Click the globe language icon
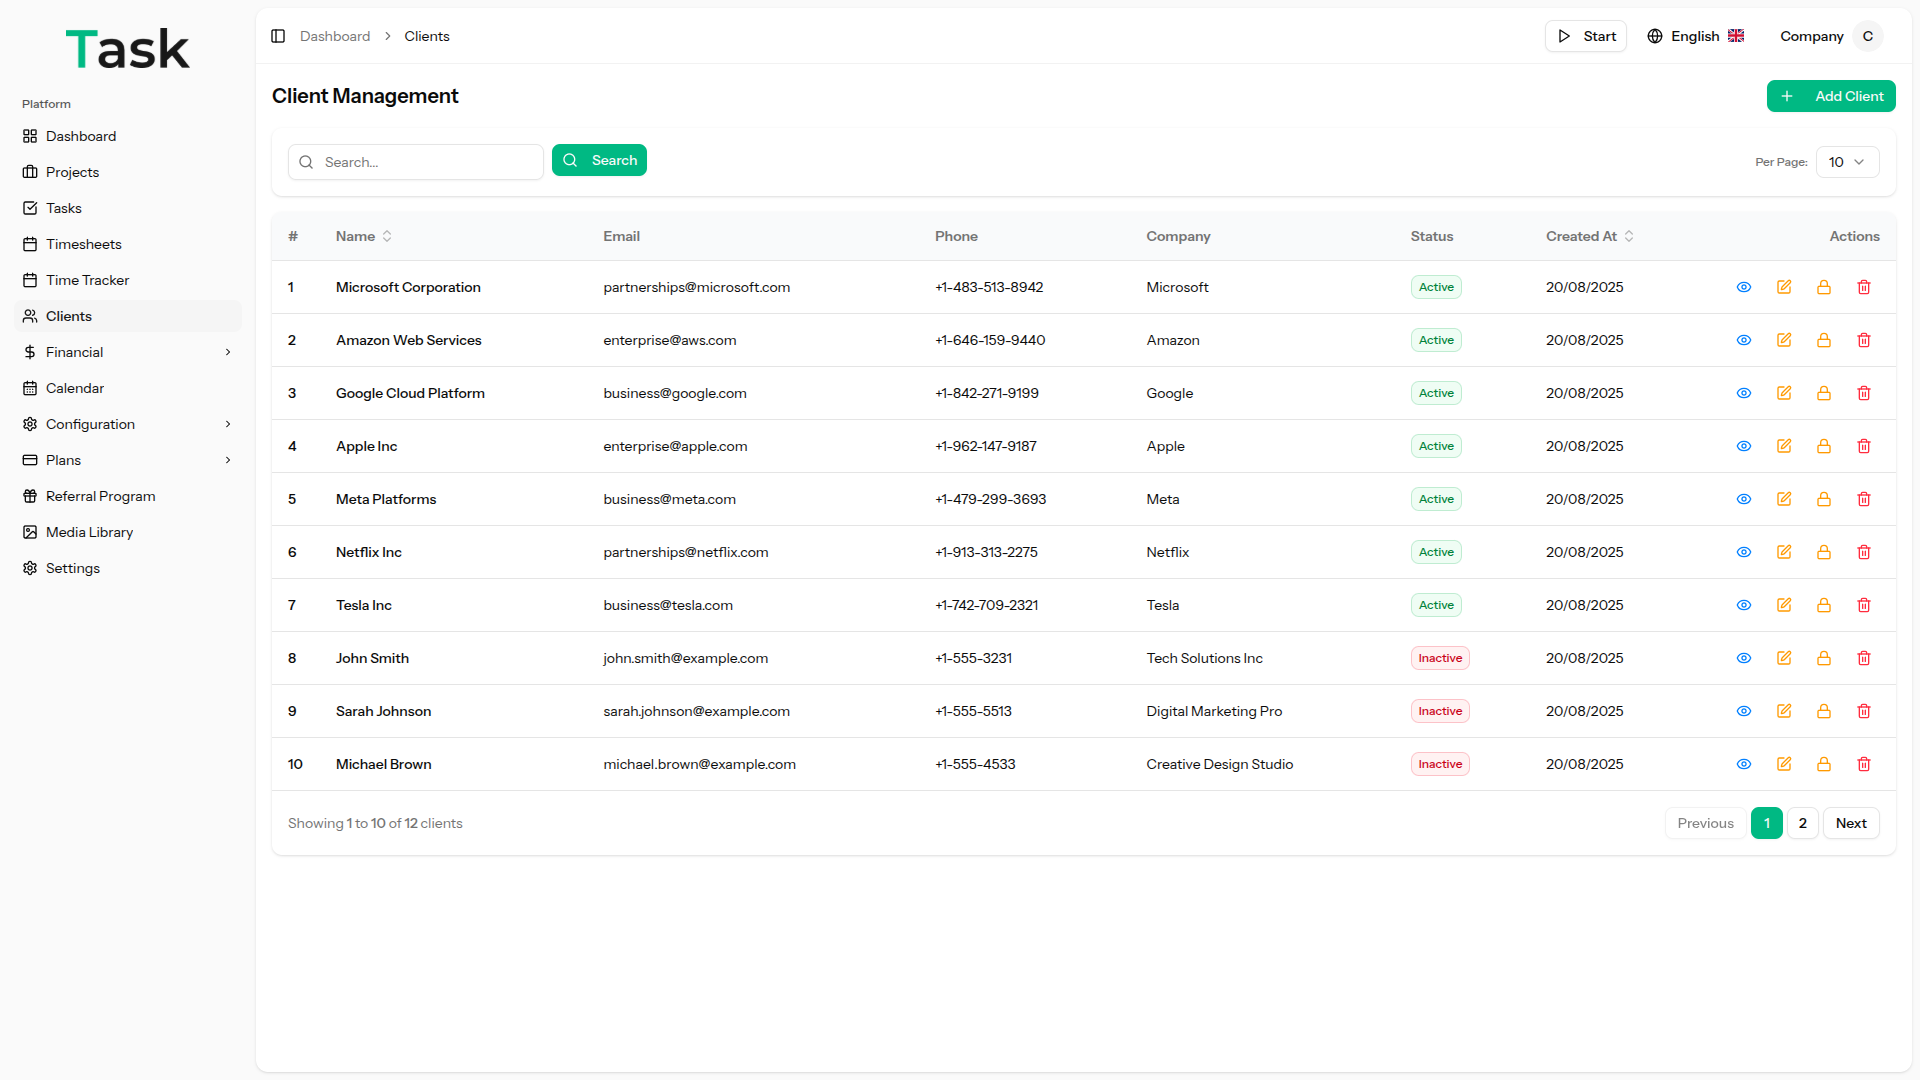Viewport: 1920px width, 1080px height. point(1655,36)
